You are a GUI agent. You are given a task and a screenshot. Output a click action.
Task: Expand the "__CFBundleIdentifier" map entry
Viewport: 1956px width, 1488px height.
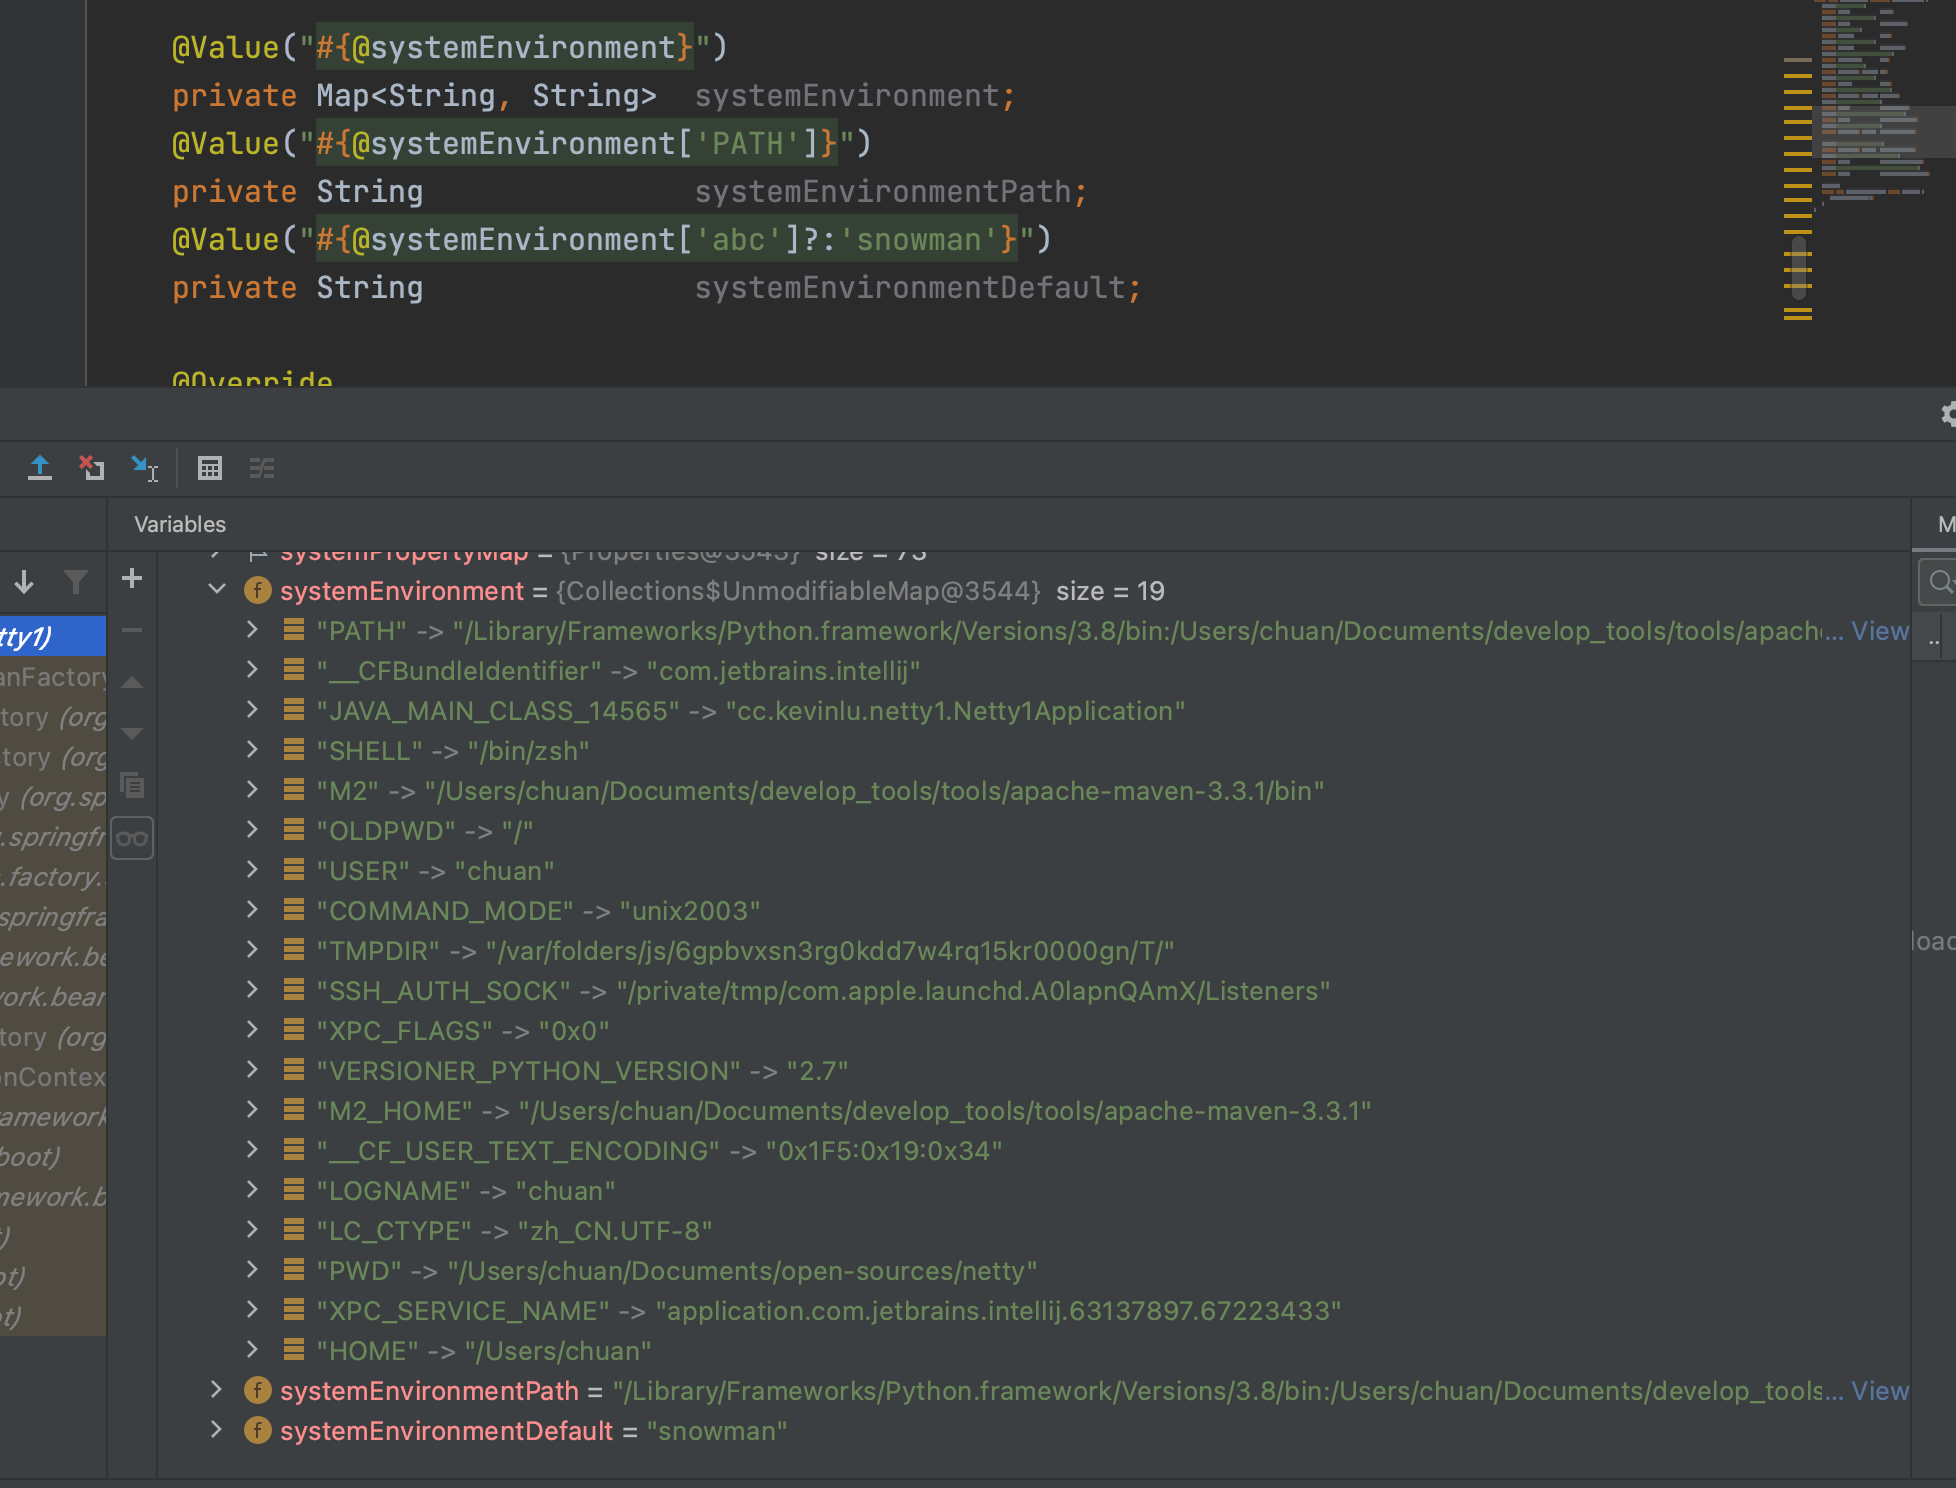pos(252,670)
